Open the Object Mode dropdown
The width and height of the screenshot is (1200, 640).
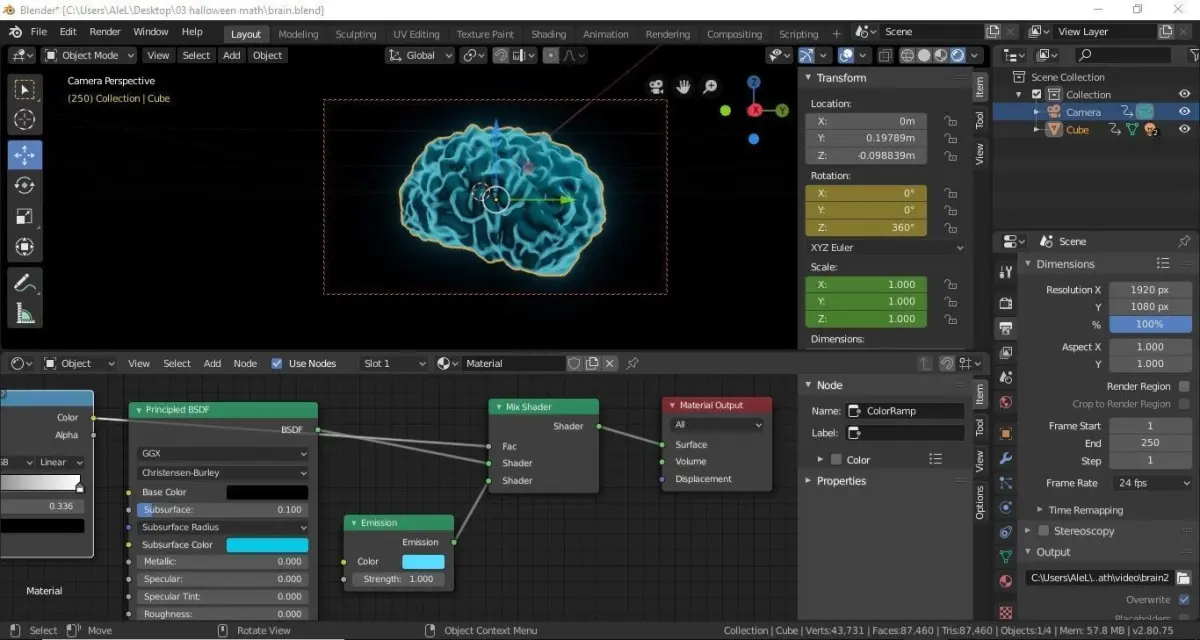tap(87, 55)
